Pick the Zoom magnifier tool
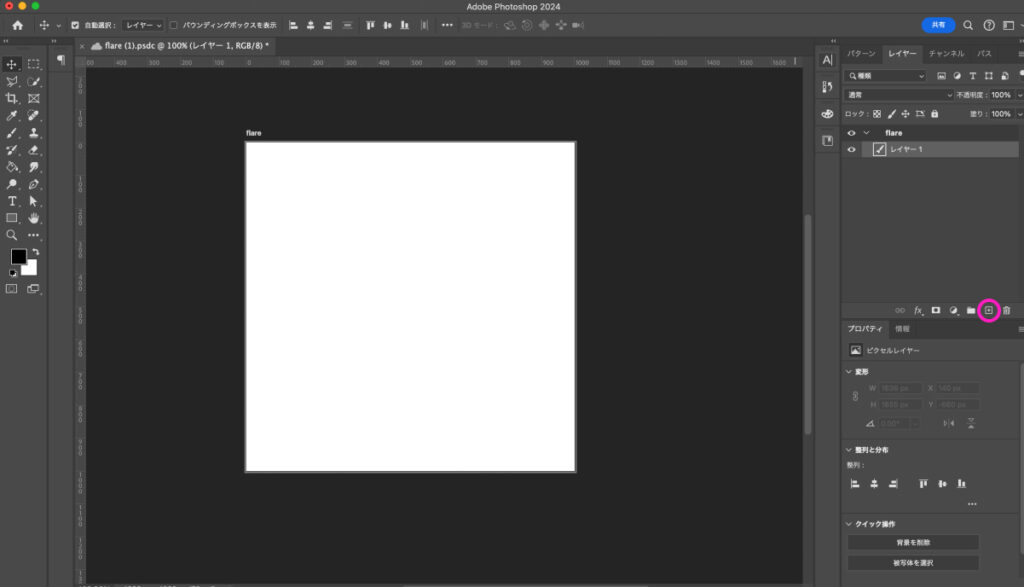Screen dimensions: 1024x587 [12, 235]
